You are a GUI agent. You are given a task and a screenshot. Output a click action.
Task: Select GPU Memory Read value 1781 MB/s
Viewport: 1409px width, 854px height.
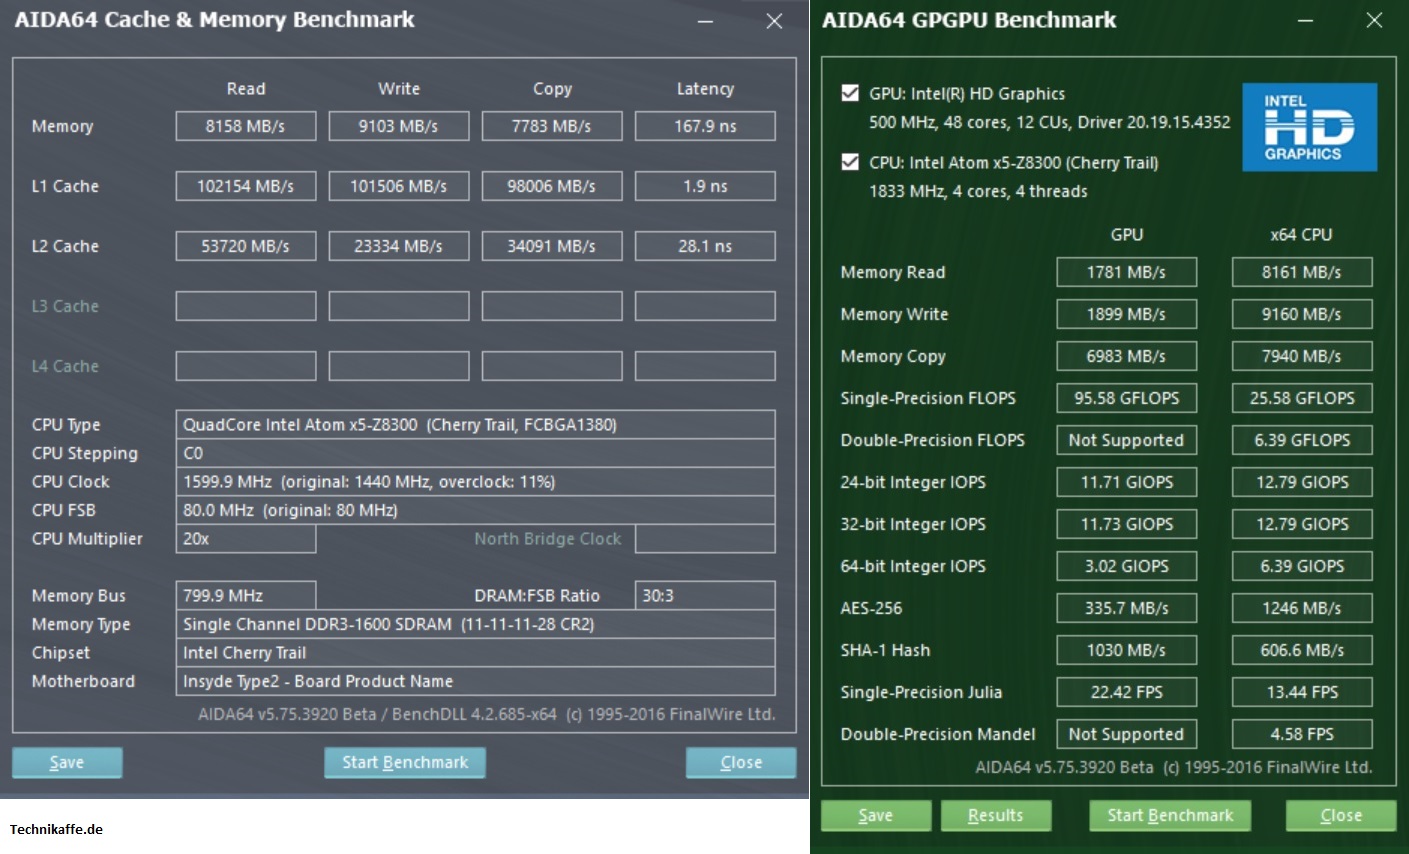pyautogui.click(x=1127, y=272)
